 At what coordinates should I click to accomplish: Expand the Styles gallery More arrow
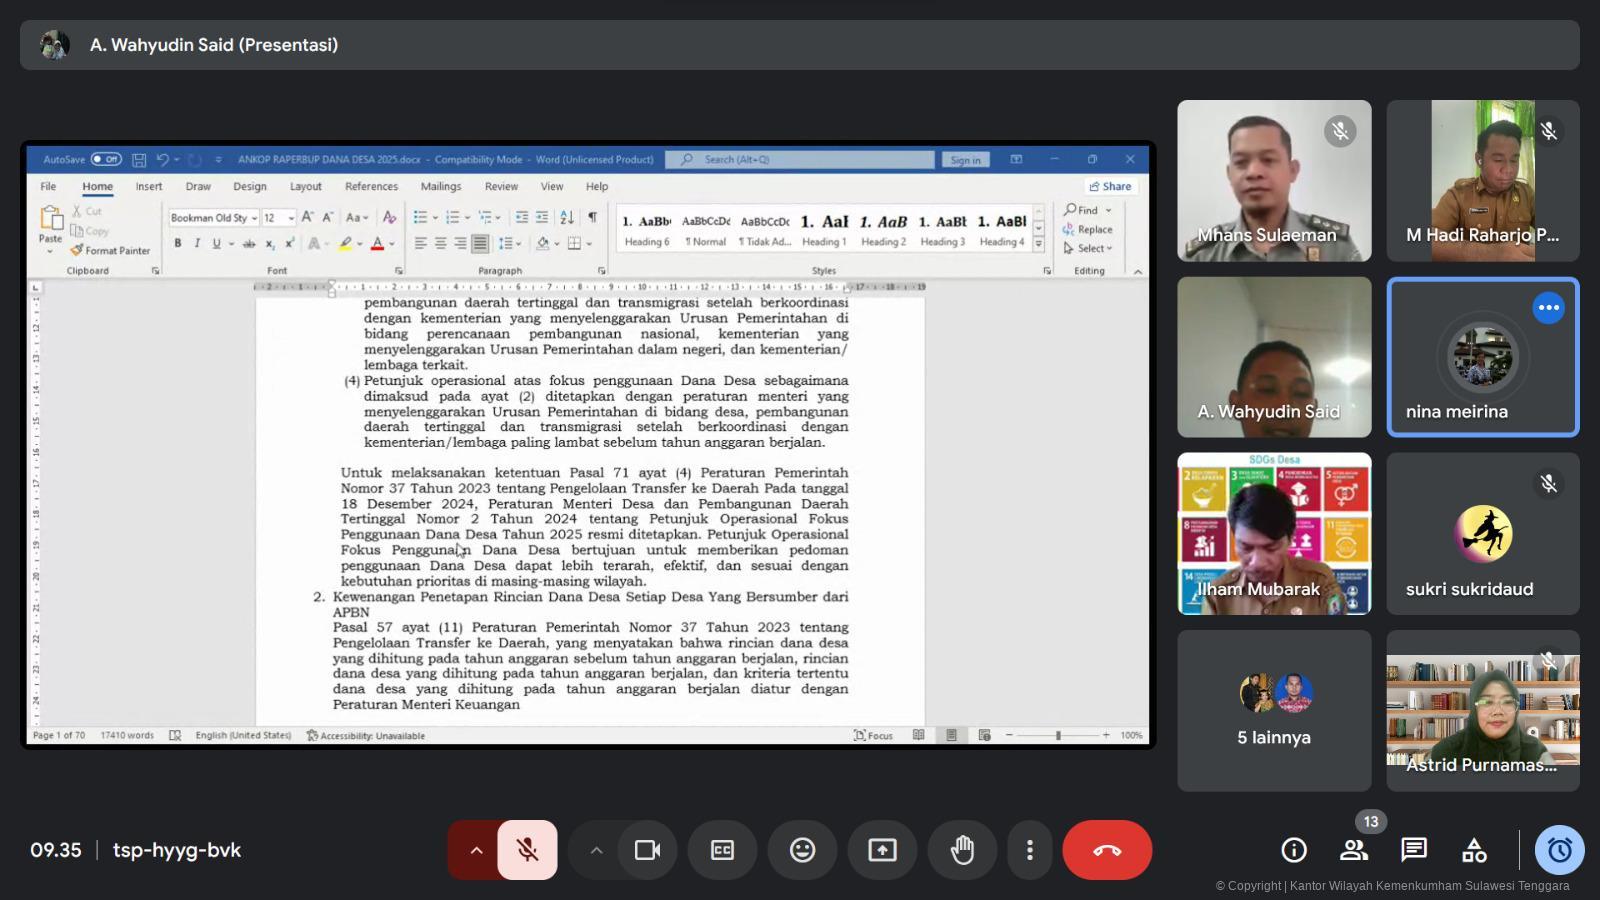[1039, 244]
